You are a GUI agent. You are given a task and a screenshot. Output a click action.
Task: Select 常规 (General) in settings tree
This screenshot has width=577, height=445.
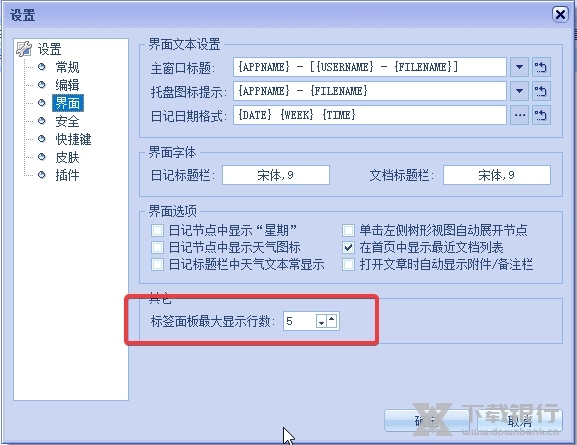[x=67, y=67]
